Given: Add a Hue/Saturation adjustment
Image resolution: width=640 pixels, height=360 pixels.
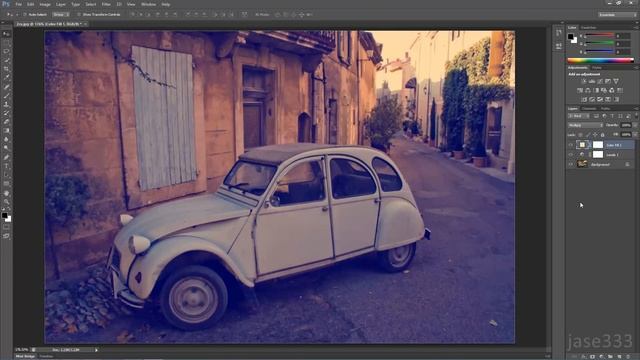Looking at the screenshot, I should 580,90.
